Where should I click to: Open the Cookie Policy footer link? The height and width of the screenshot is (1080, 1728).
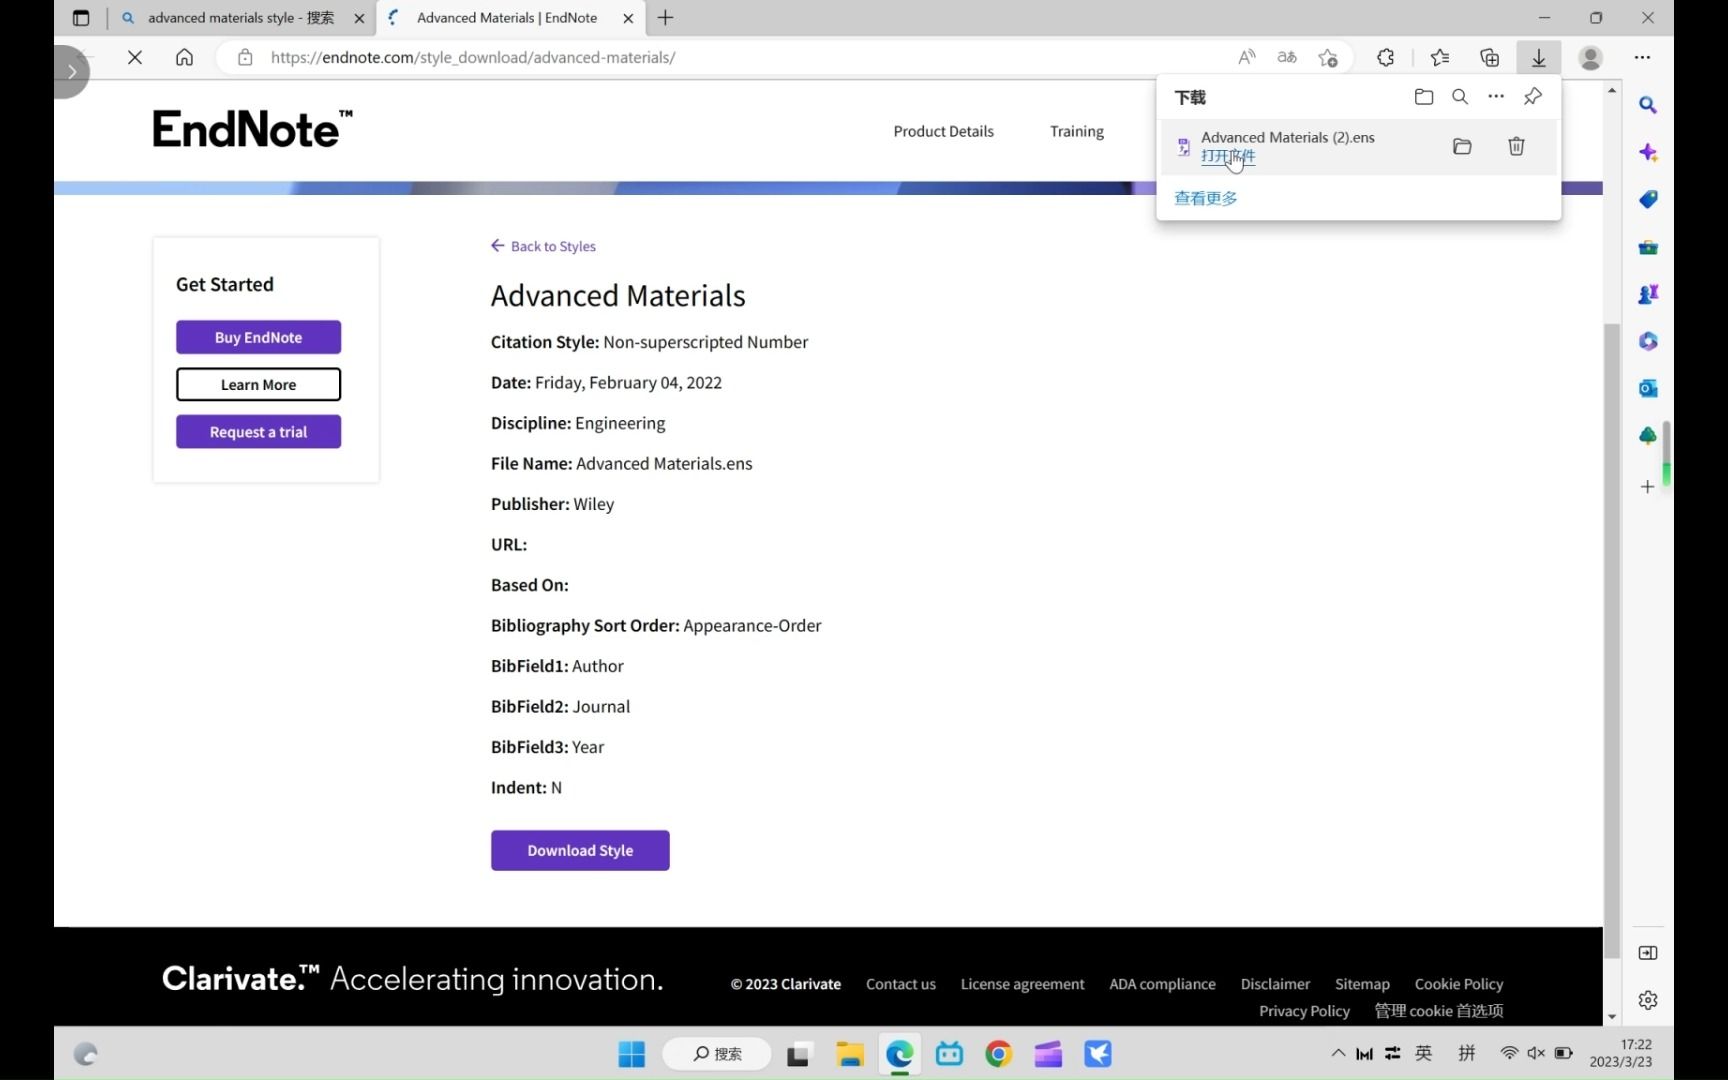click(1458, 984)
